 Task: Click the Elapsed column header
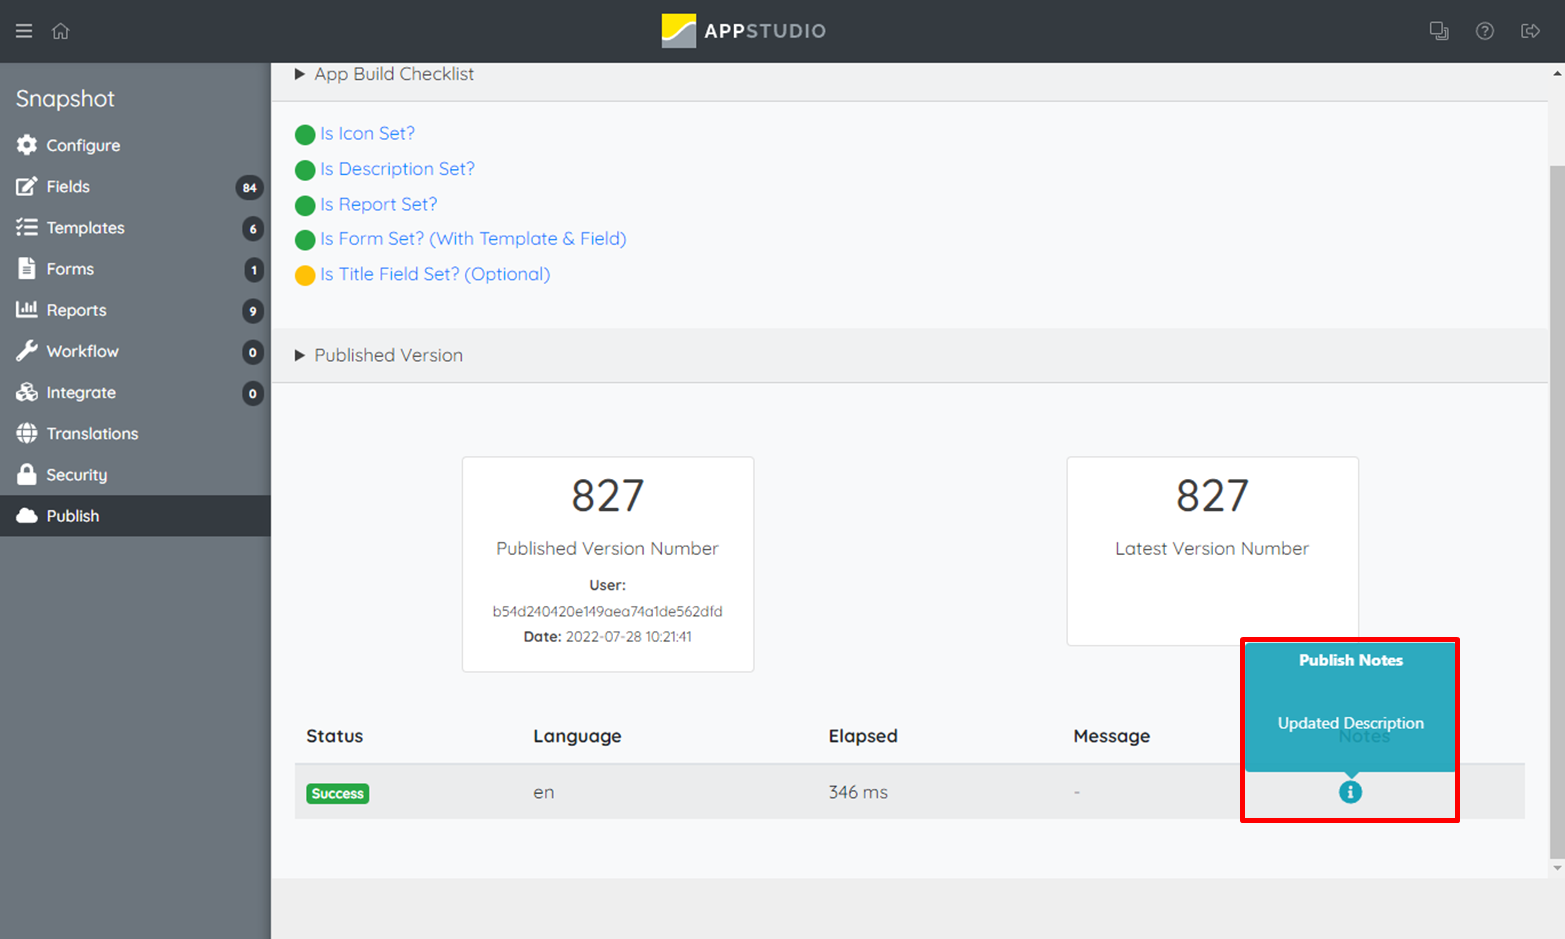coord(863,736)
